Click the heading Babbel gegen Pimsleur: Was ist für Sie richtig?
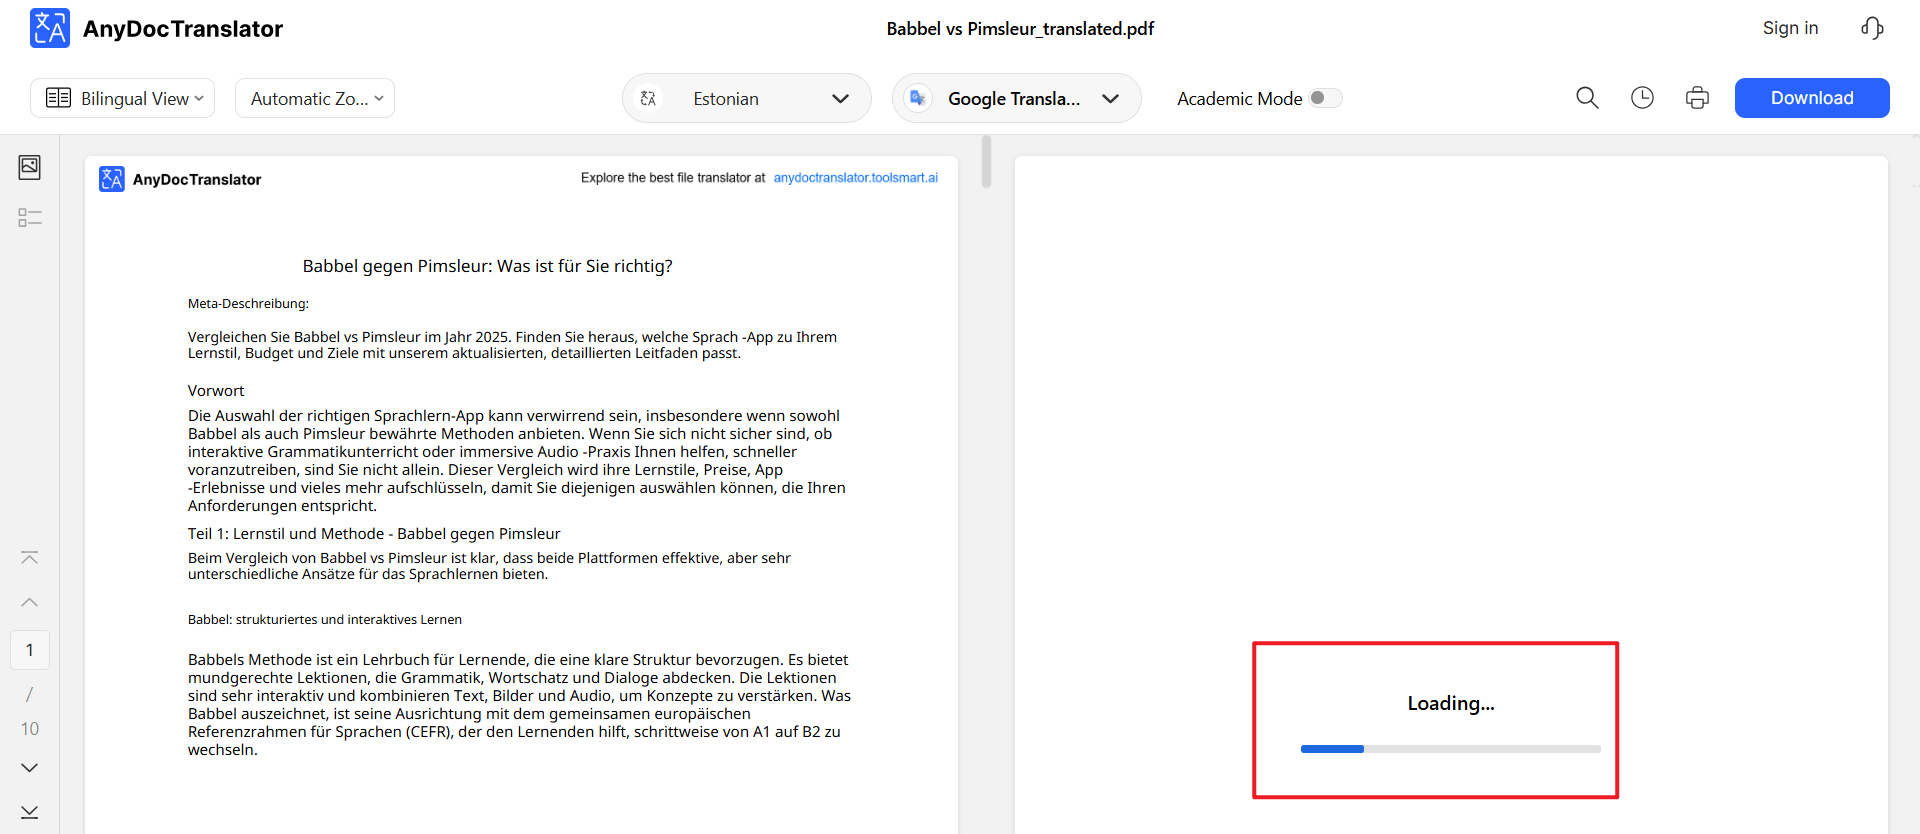The width and height of the screenshot is (1920, 834). [488, 266]
